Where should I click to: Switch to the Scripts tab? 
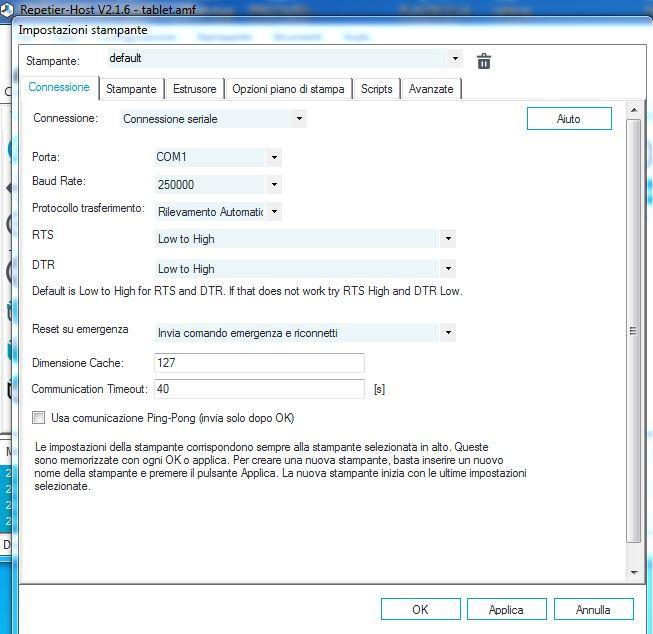point(376,89)
